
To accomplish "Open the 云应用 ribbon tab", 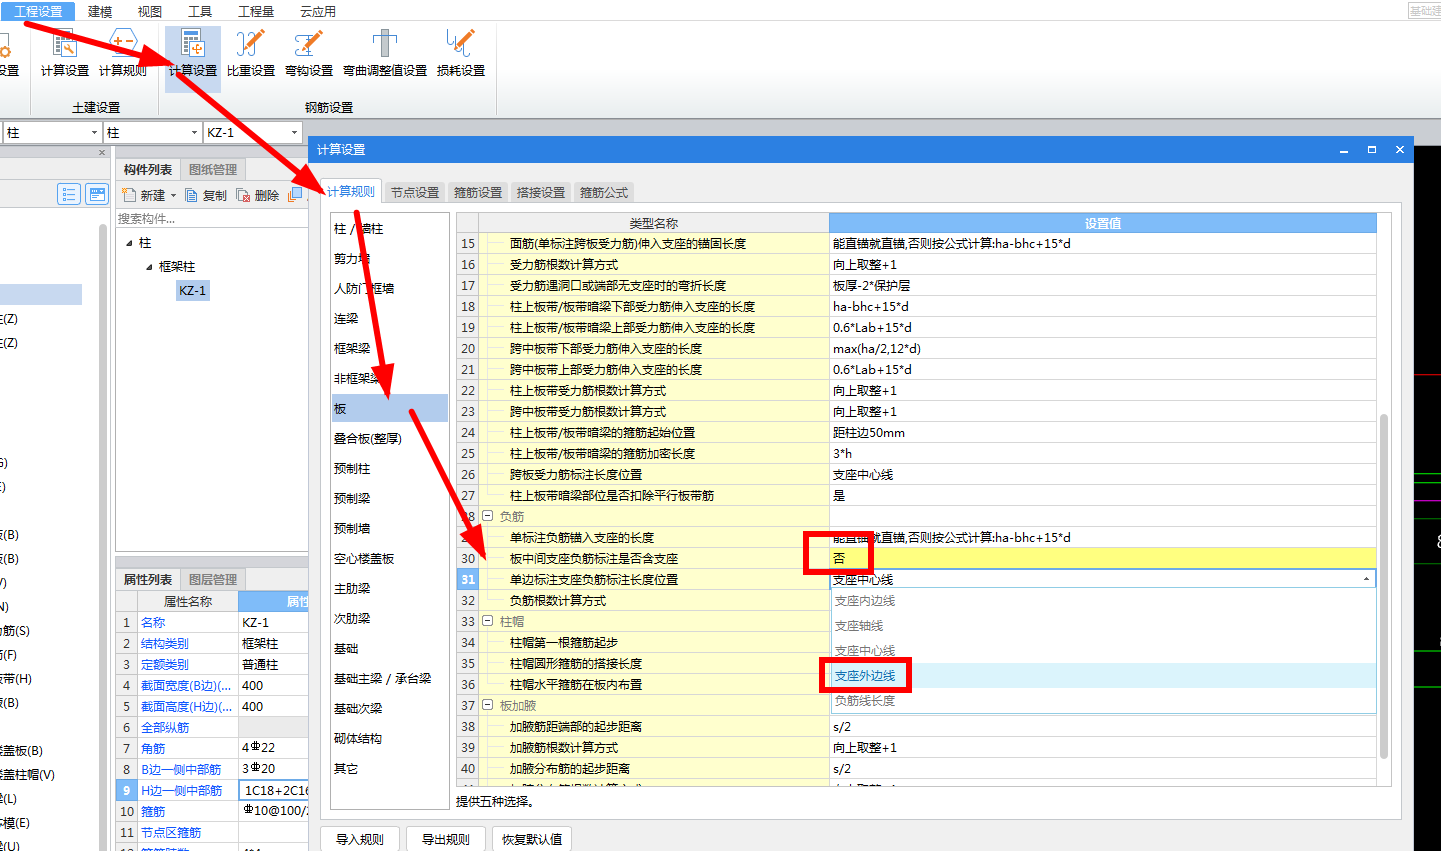I will coord(318,11).
